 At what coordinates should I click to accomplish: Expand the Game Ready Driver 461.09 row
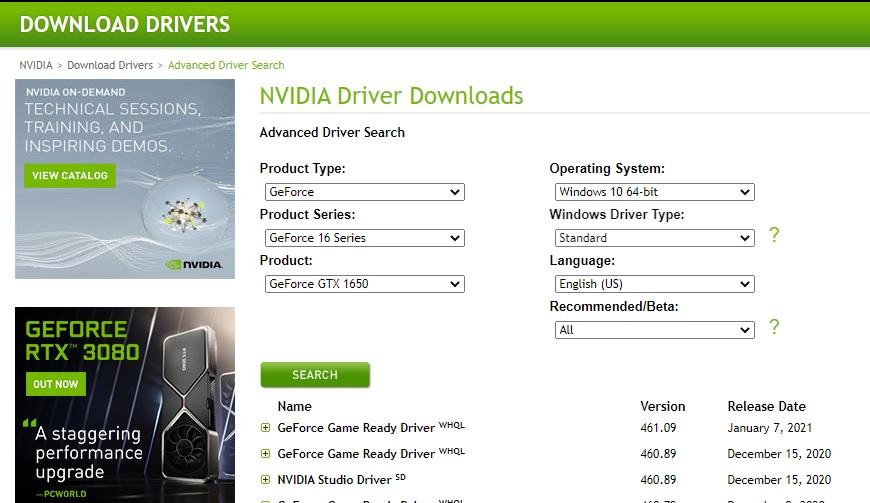tap(265, 428)
